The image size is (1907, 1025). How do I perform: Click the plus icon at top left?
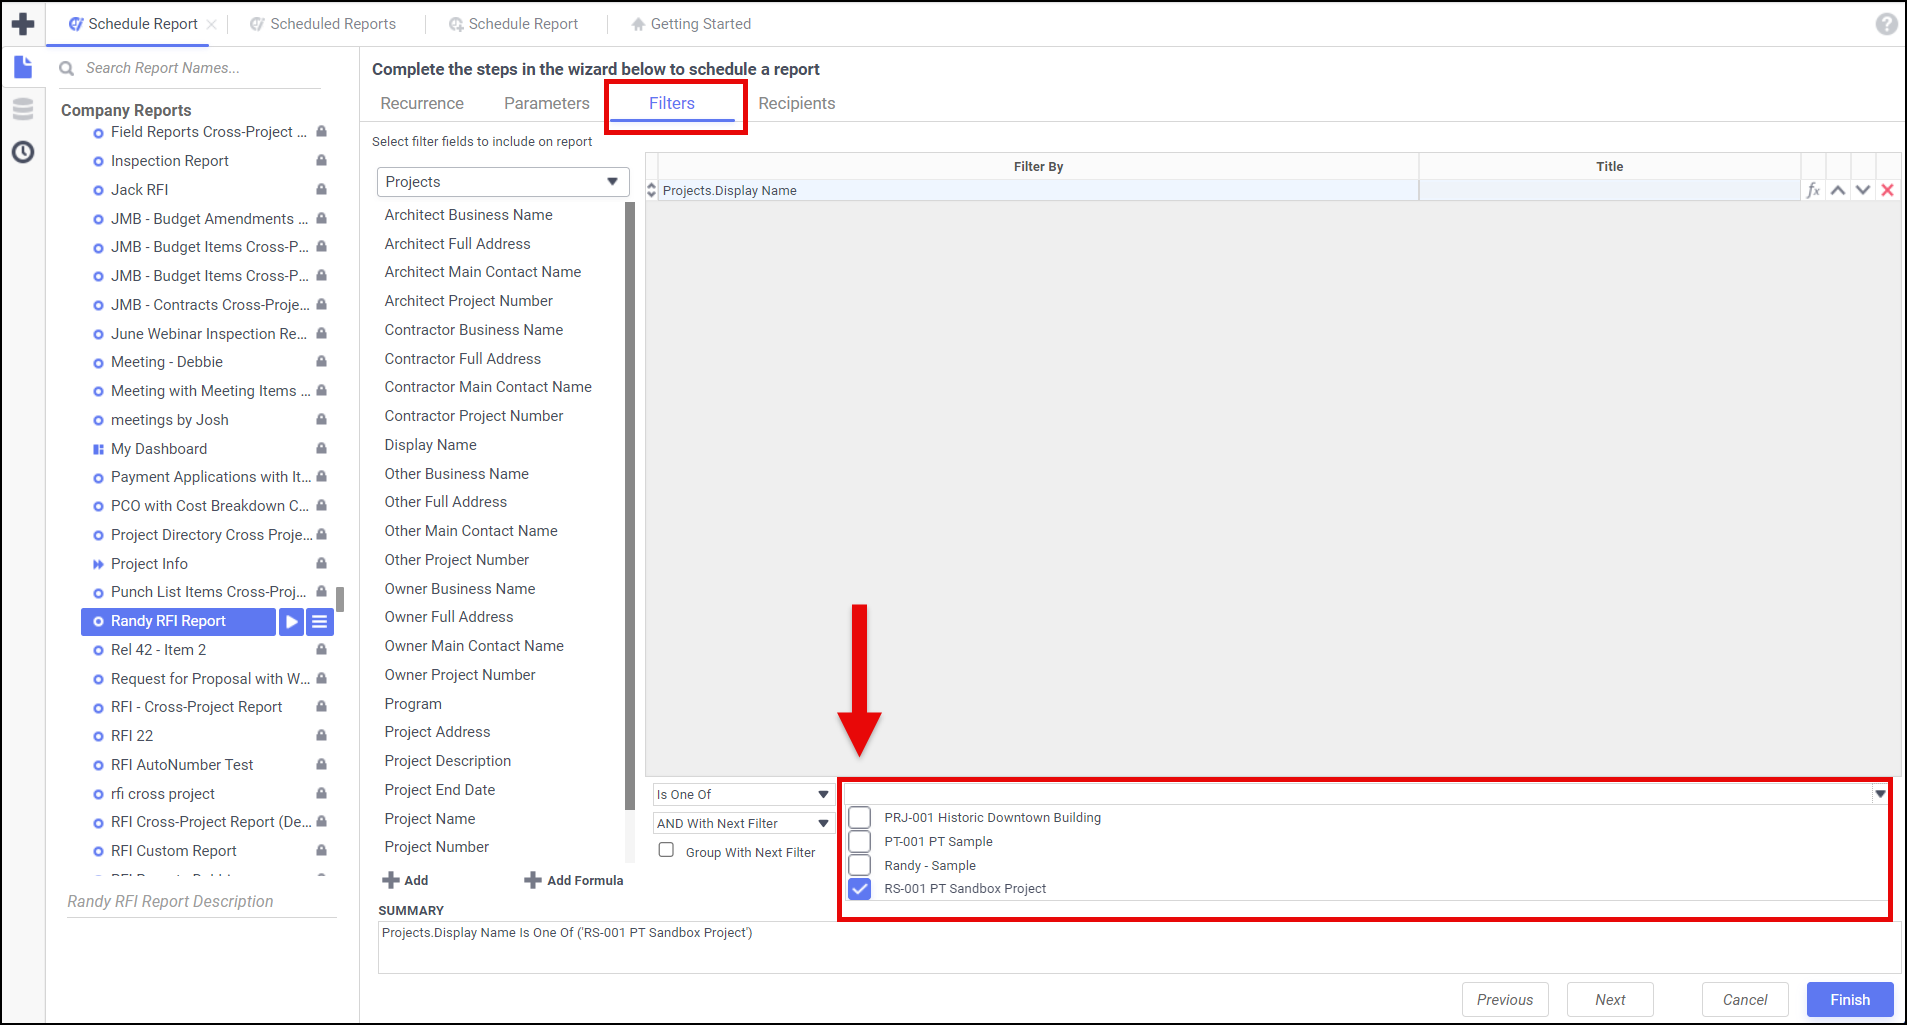pos(23,23)
